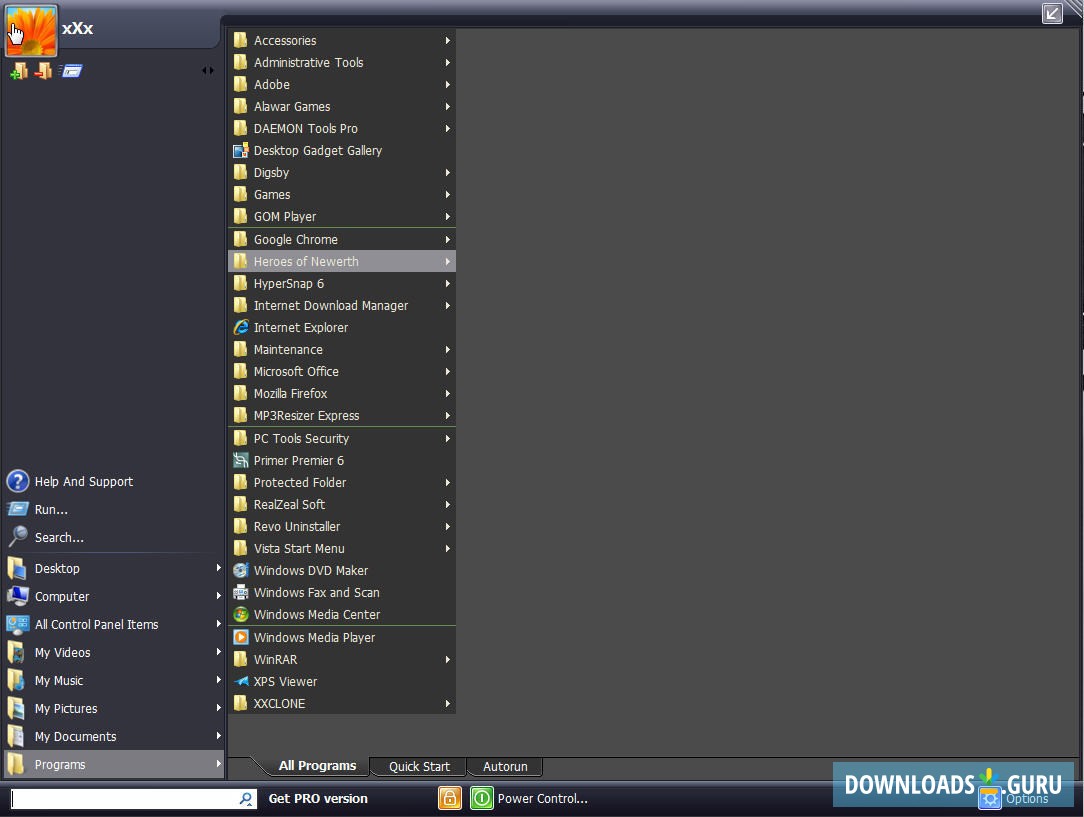Open the XXCLONE folder
The image size is (1084, 817).
pos(342,704)
